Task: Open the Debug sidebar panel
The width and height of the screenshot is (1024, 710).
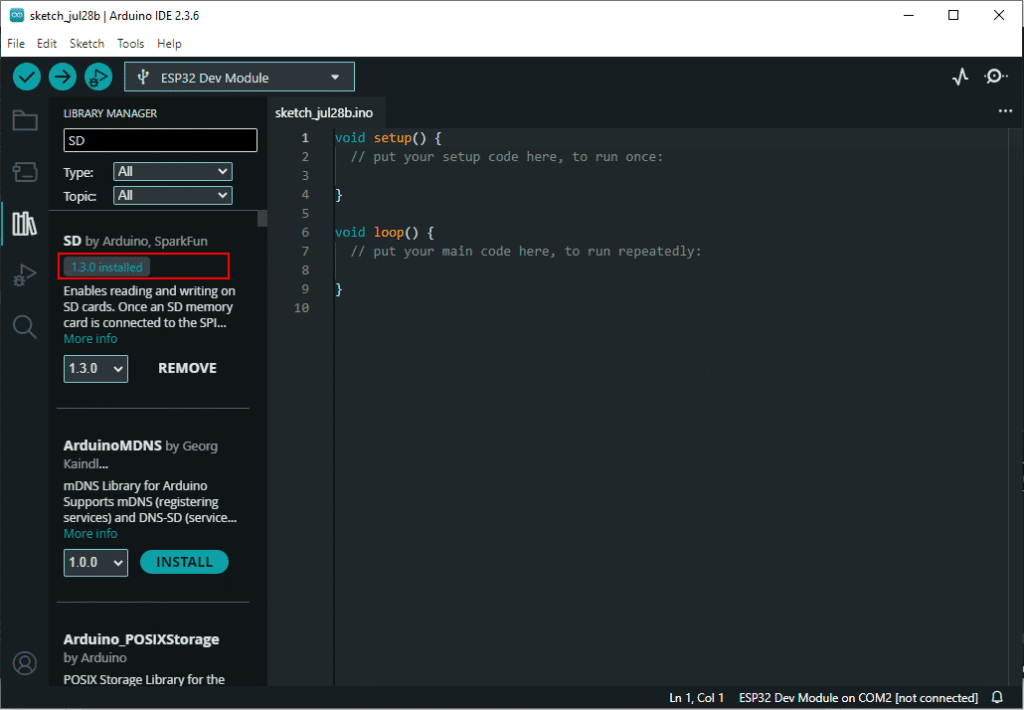Action: coord(25,275)
